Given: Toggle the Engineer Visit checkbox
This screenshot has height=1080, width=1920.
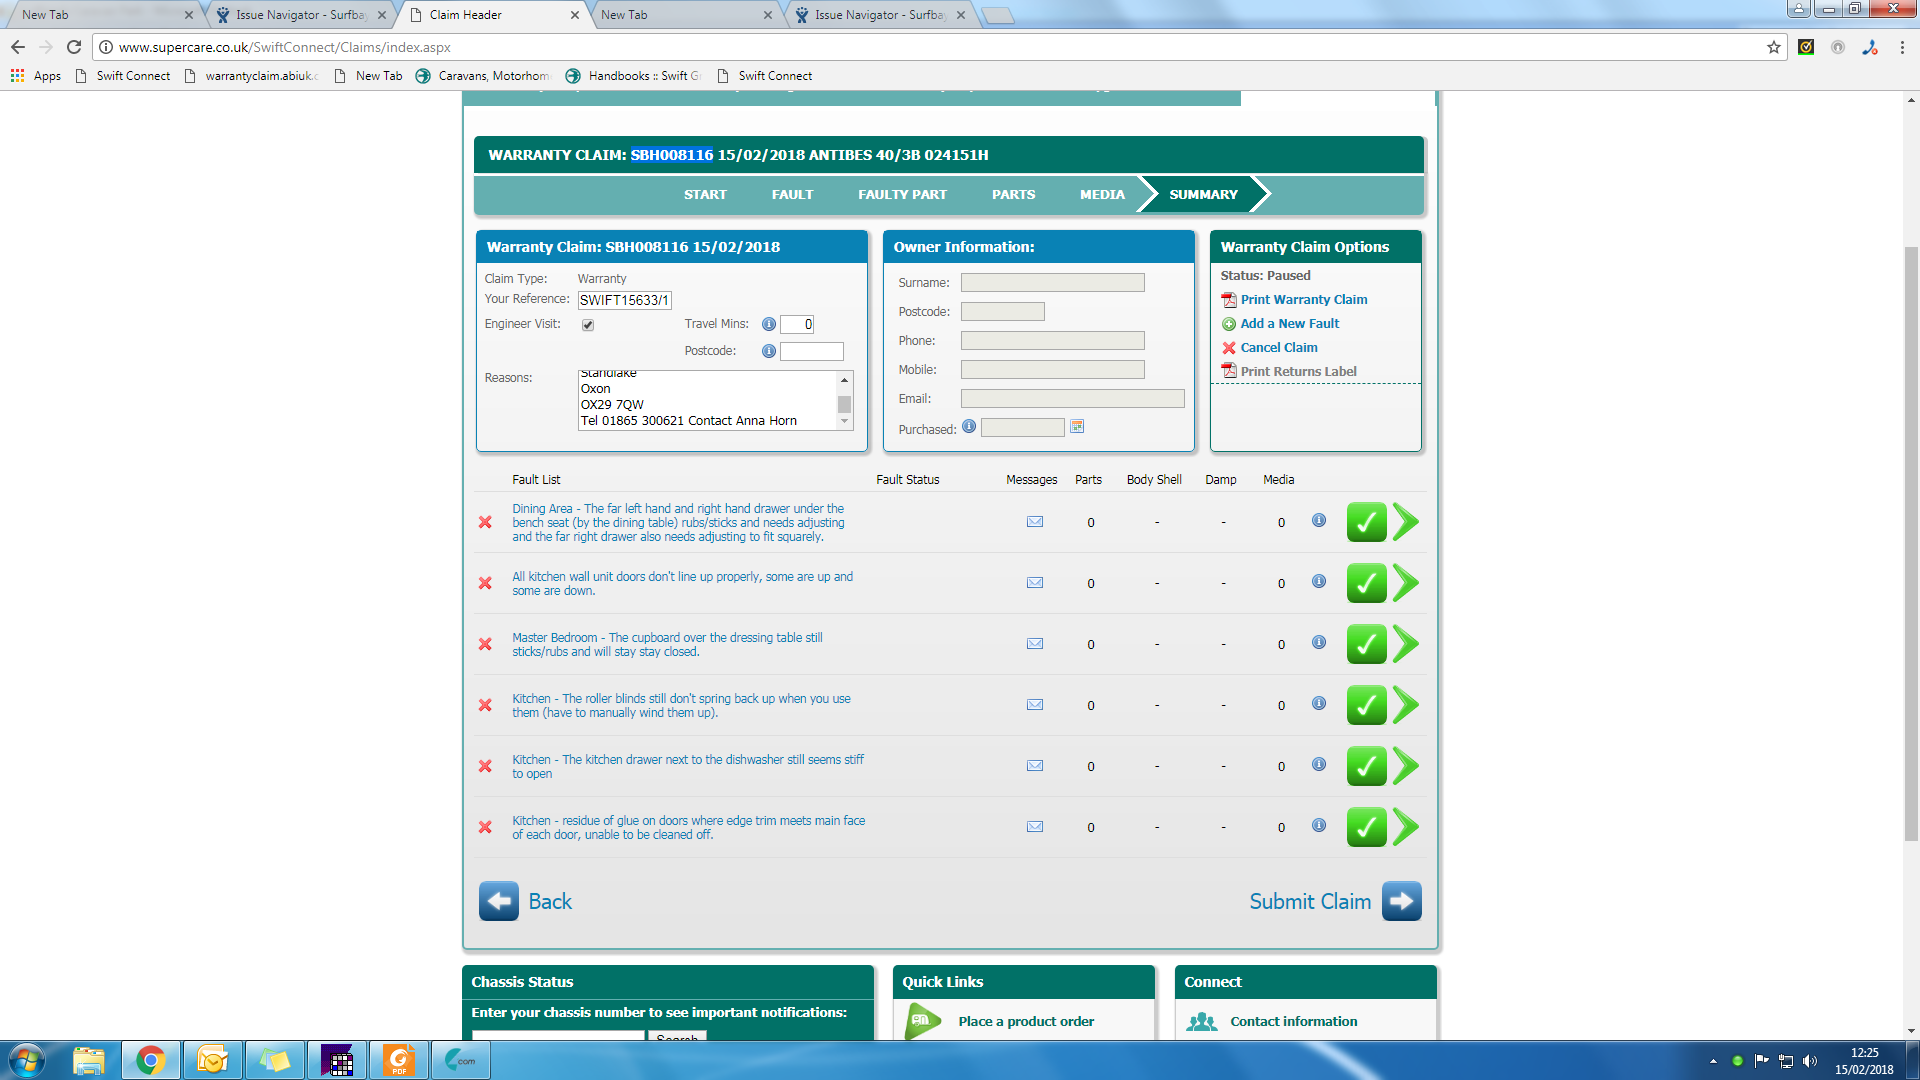Looking at the screenshot, I should (x=588, y=325).
